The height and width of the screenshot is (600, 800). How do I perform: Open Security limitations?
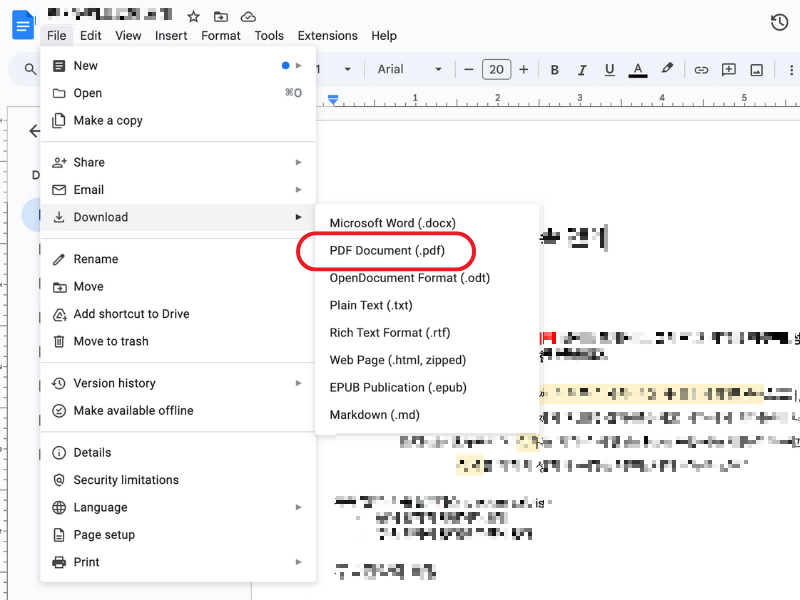pyautogui.click(x=178, y=480)
